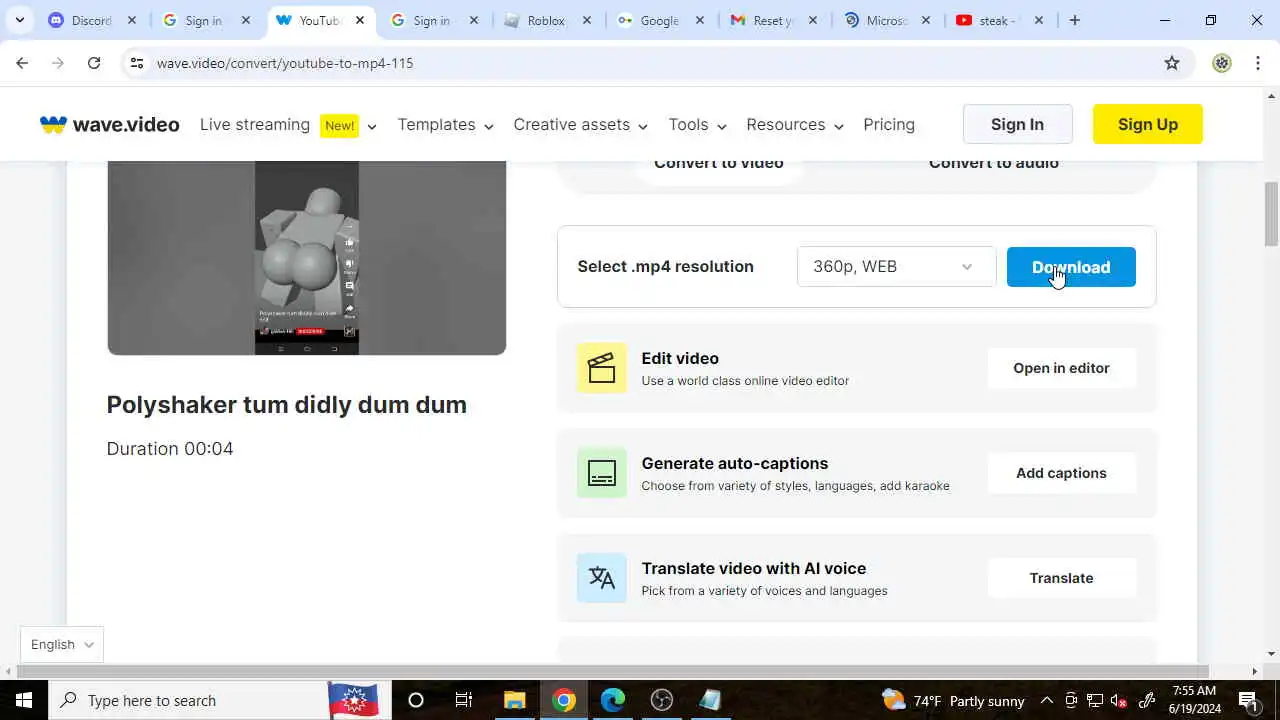The width and height of the screenshot is (1280, 720).
Task: View site information for wave.video
Action: [x=137, y=63]
